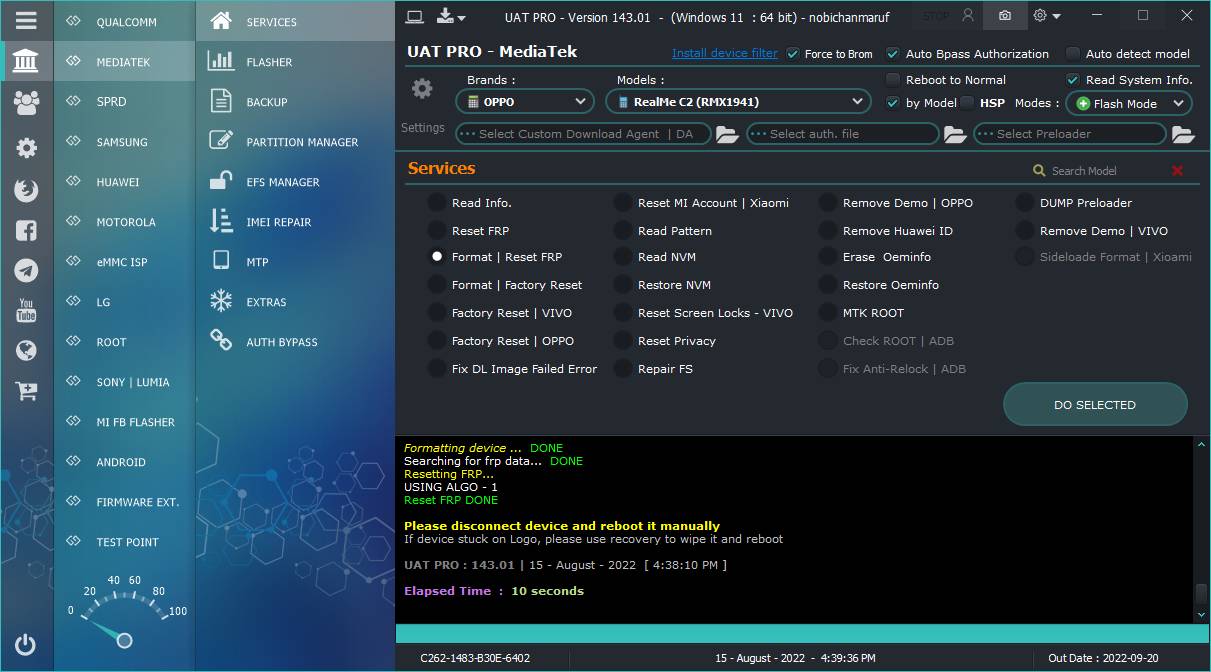This screenshot has height=672, width=1211.
Task: Open the Facebook sidebar icon
Action: [x=26, y=230]
